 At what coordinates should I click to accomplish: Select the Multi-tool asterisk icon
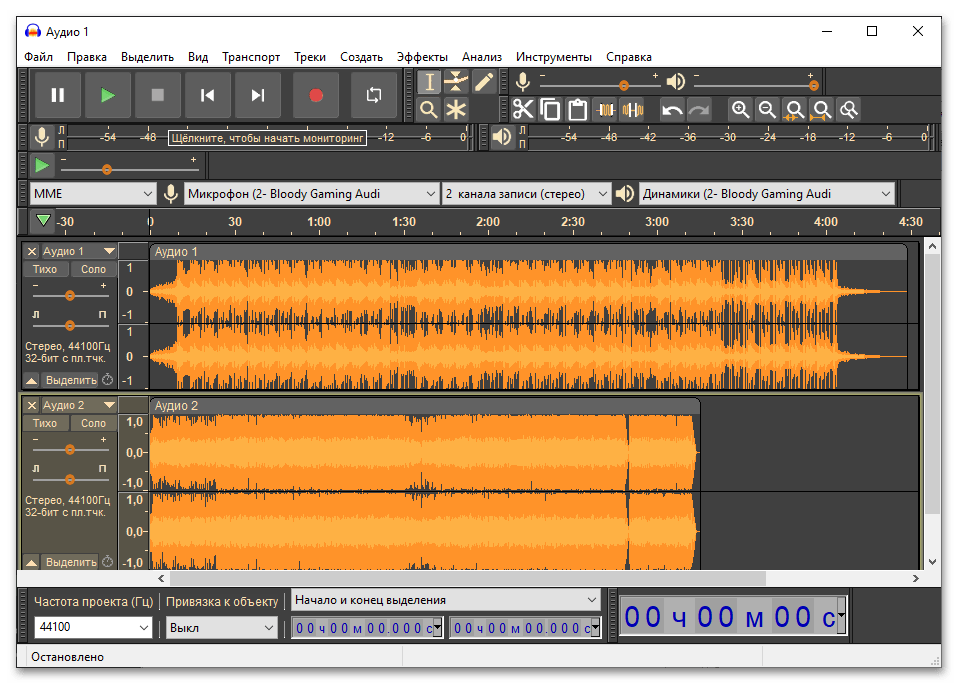456,109
